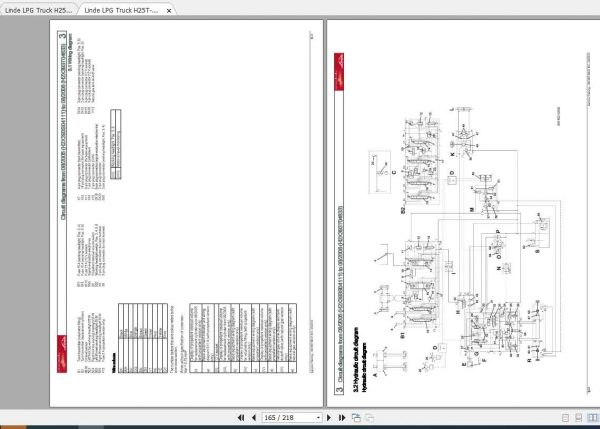600x429 pixels.
Task: Click the hydraulic circuit diagram page
Action: [x=463, y=213]
